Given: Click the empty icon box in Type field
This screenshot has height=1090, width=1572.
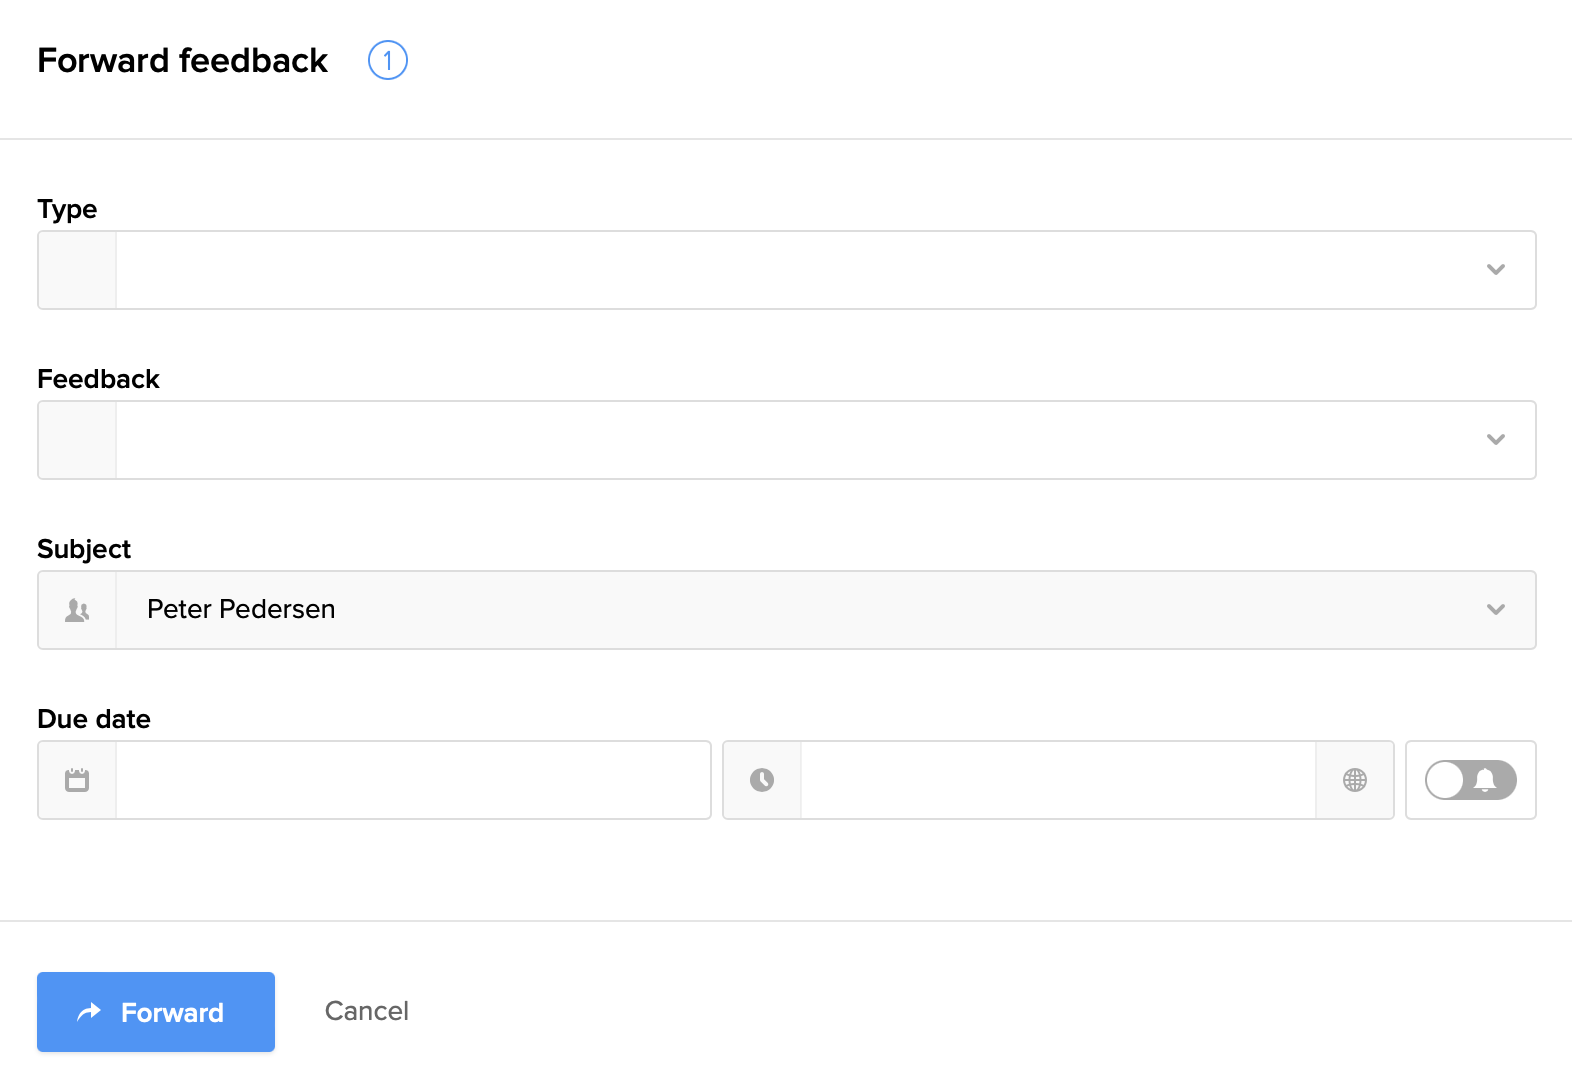Looking at the screenshot, I should pyautogui.click(x=77, y=270).
